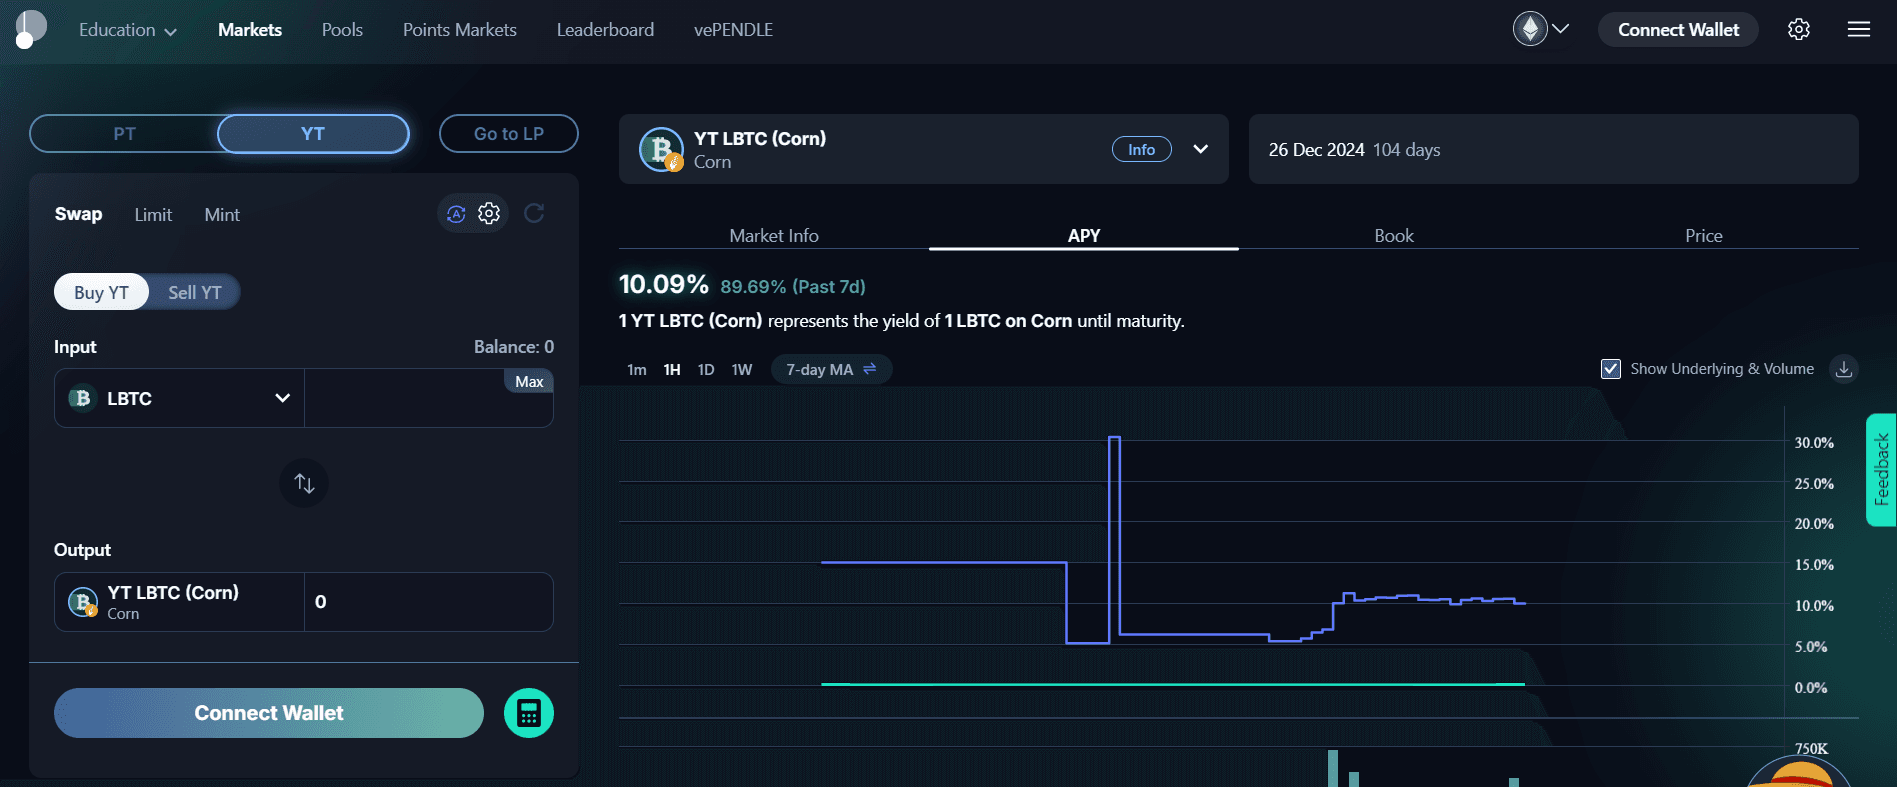This screenshot has width=1897, height=787.
Task: Click LBTC token icon in input
Action: 82,398
